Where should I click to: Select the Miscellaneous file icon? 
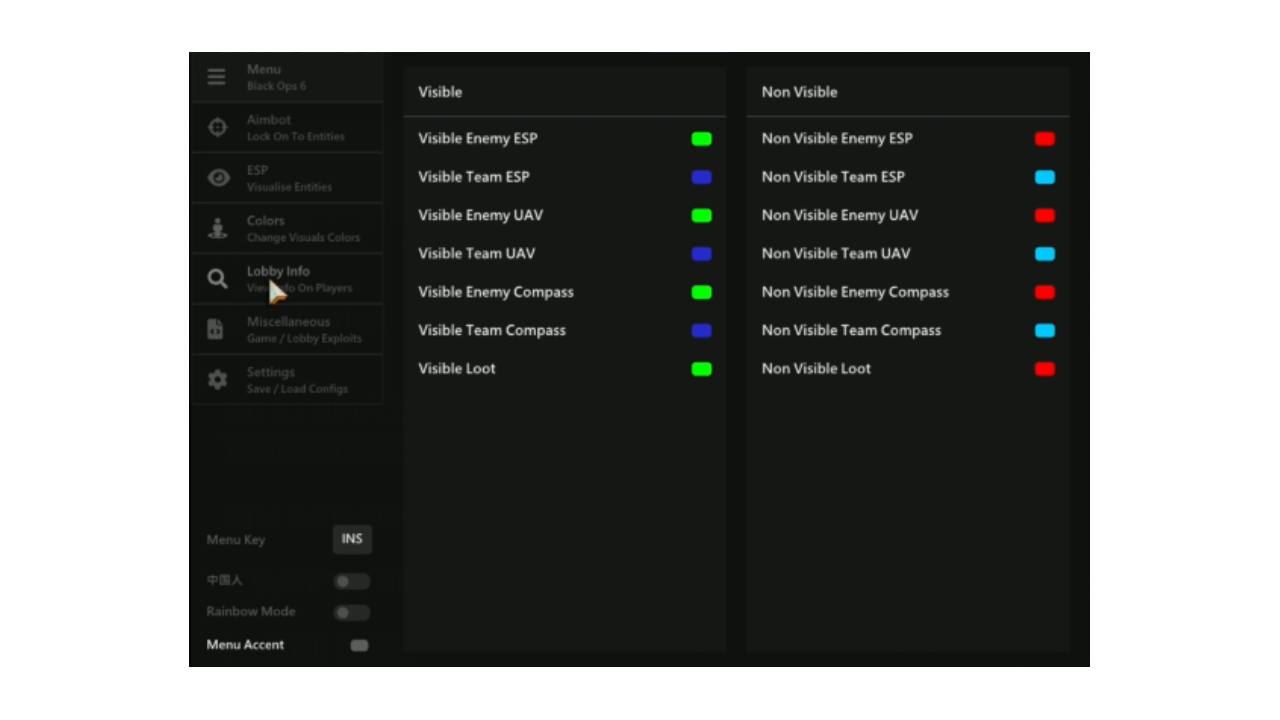point(215,329)
